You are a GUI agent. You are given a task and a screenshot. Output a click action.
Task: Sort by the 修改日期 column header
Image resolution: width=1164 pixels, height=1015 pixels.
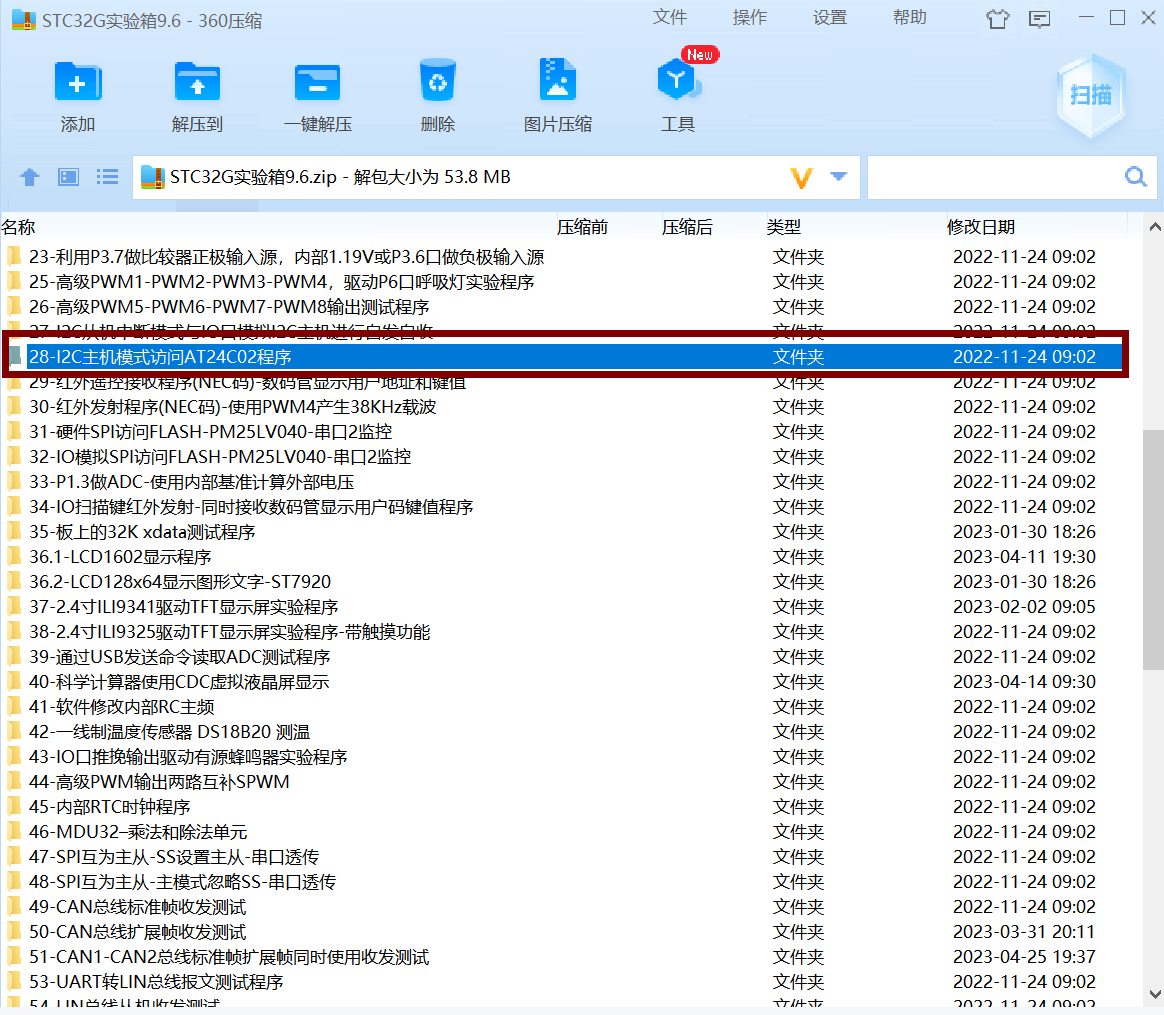click(981, 226)
